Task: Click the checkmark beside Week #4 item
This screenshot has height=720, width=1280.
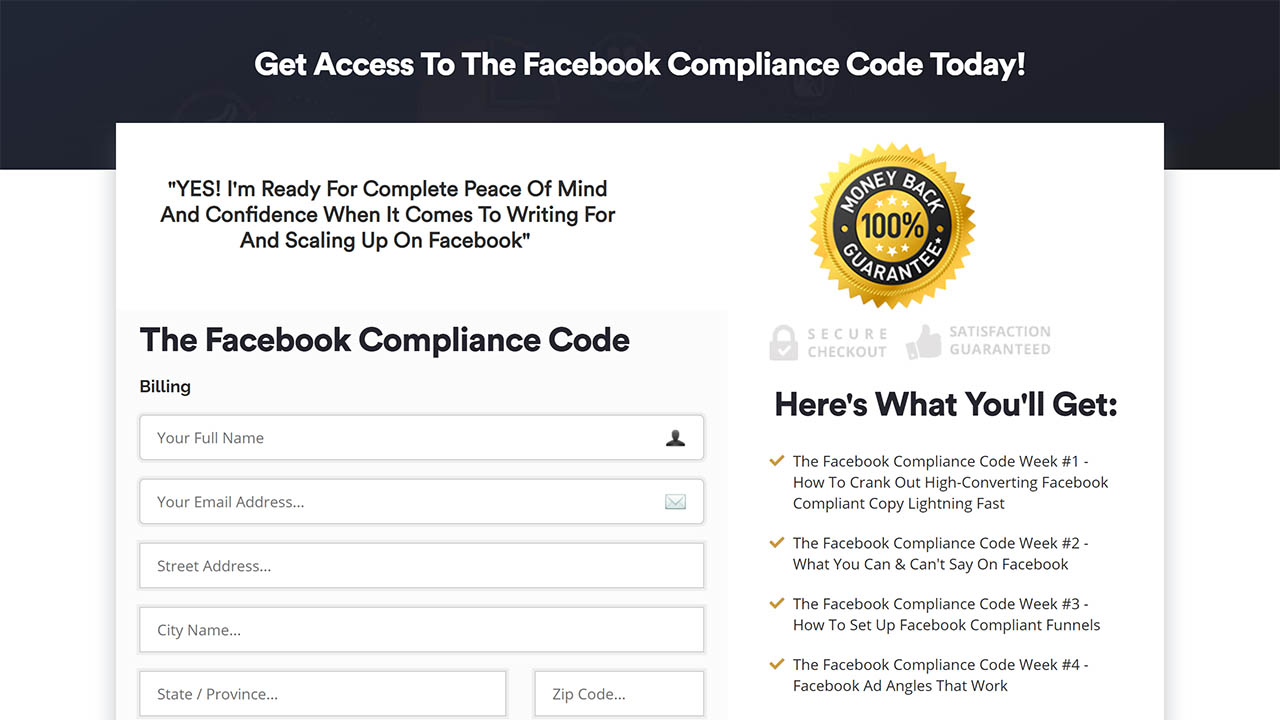Action: (x=776, y=665)
